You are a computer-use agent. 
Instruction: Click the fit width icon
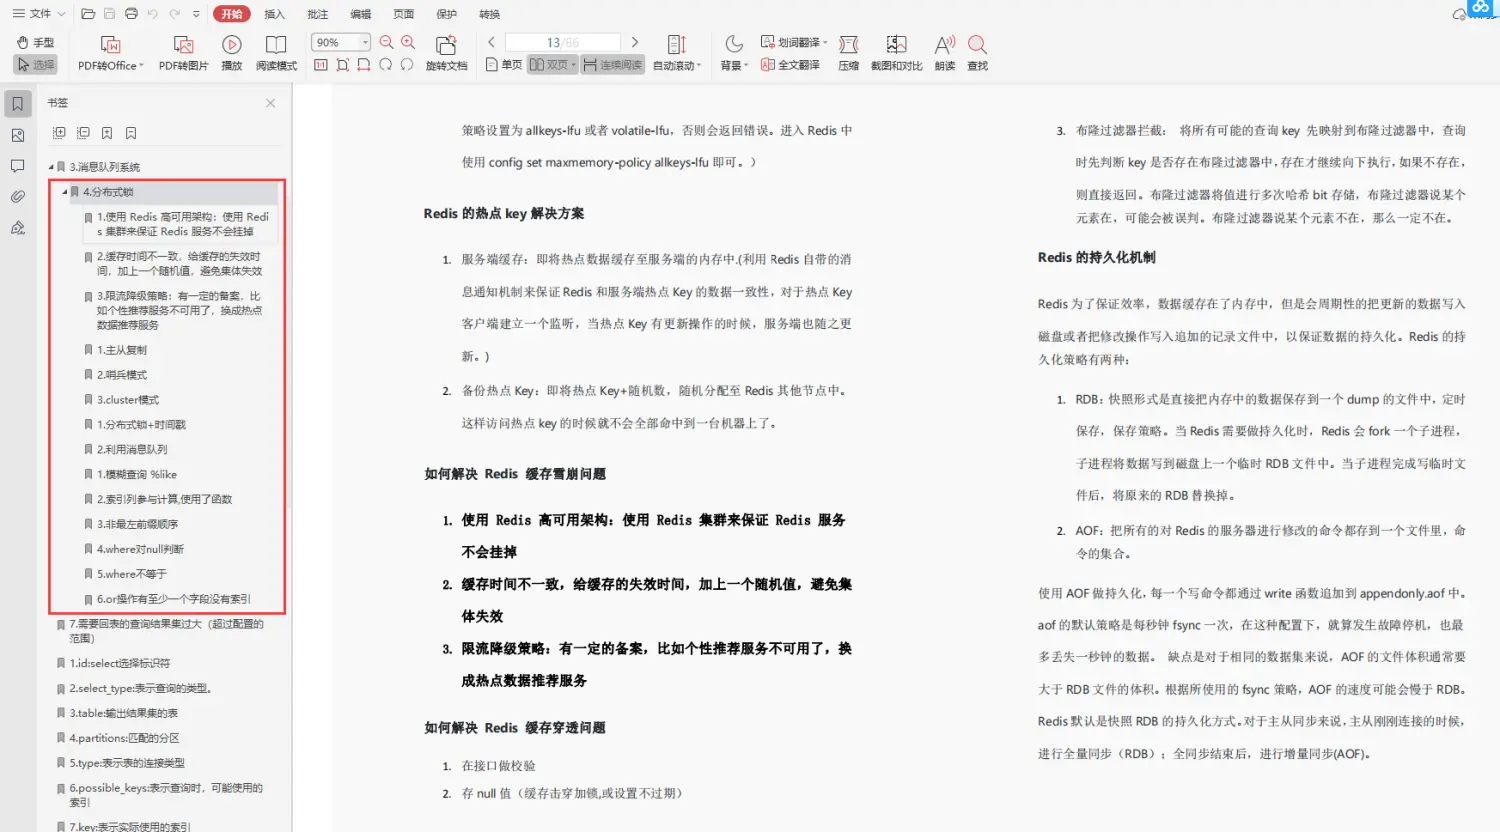coord(364,65)
